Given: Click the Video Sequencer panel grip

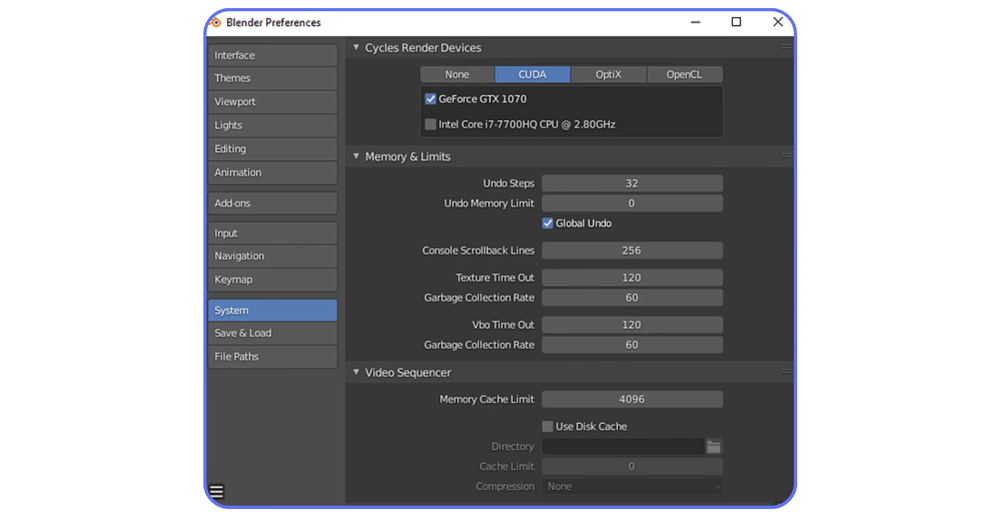Looking at the screenshot, I should (x=787, y=372).
